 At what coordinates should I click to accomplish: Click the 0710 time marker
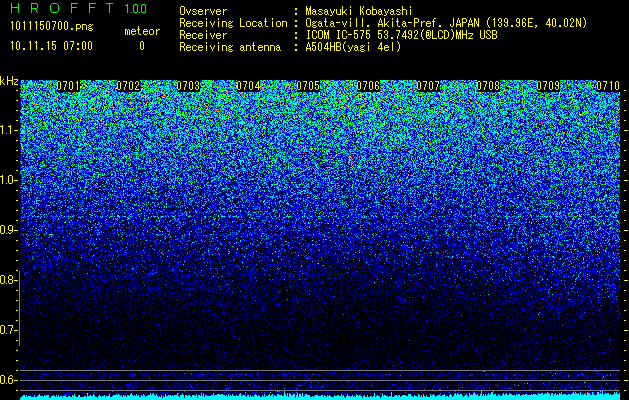(608, 86)
